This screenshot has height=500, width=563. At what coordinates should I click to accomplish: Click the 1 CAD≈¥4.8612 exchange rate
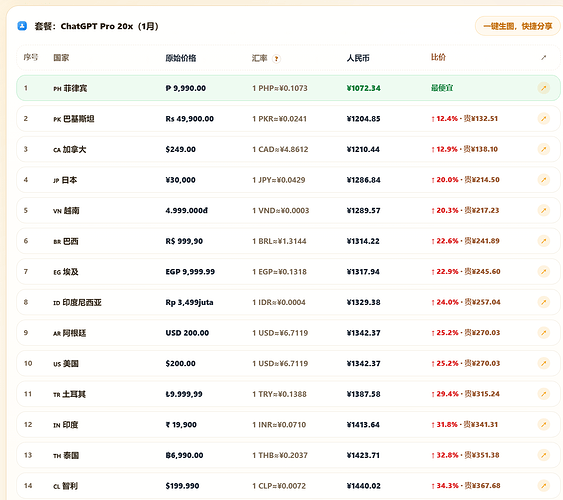coord(280,149)
